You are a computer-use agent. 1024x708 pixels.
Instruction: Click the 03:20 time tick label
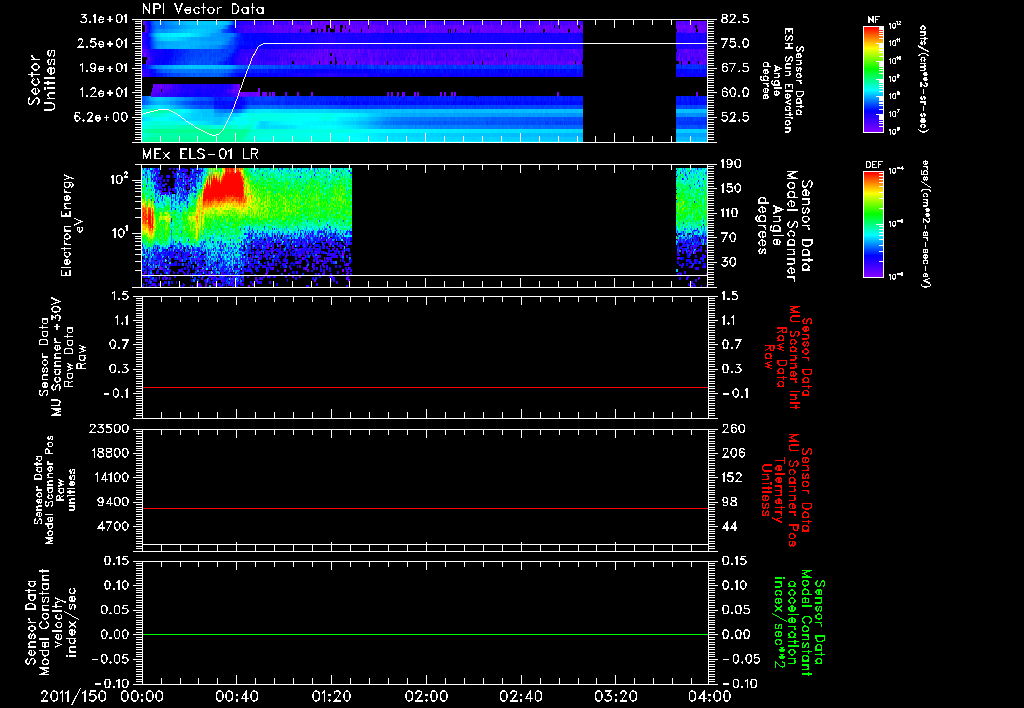point(615,696)
